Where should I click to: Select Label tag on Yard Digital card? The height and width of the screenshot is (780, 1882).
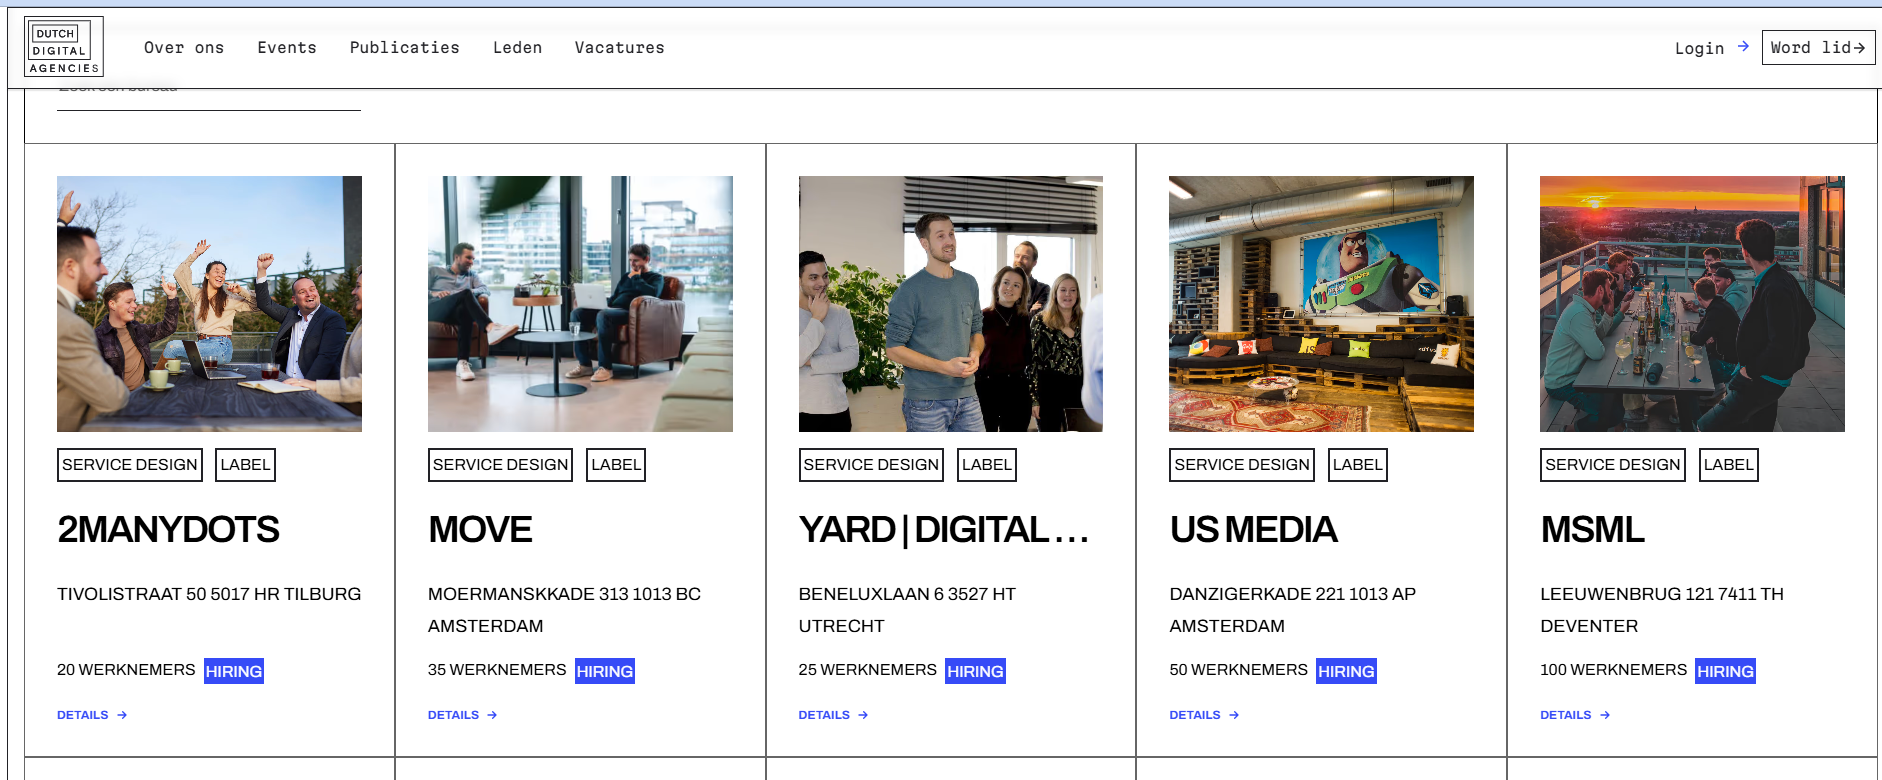tap(987, 465)
